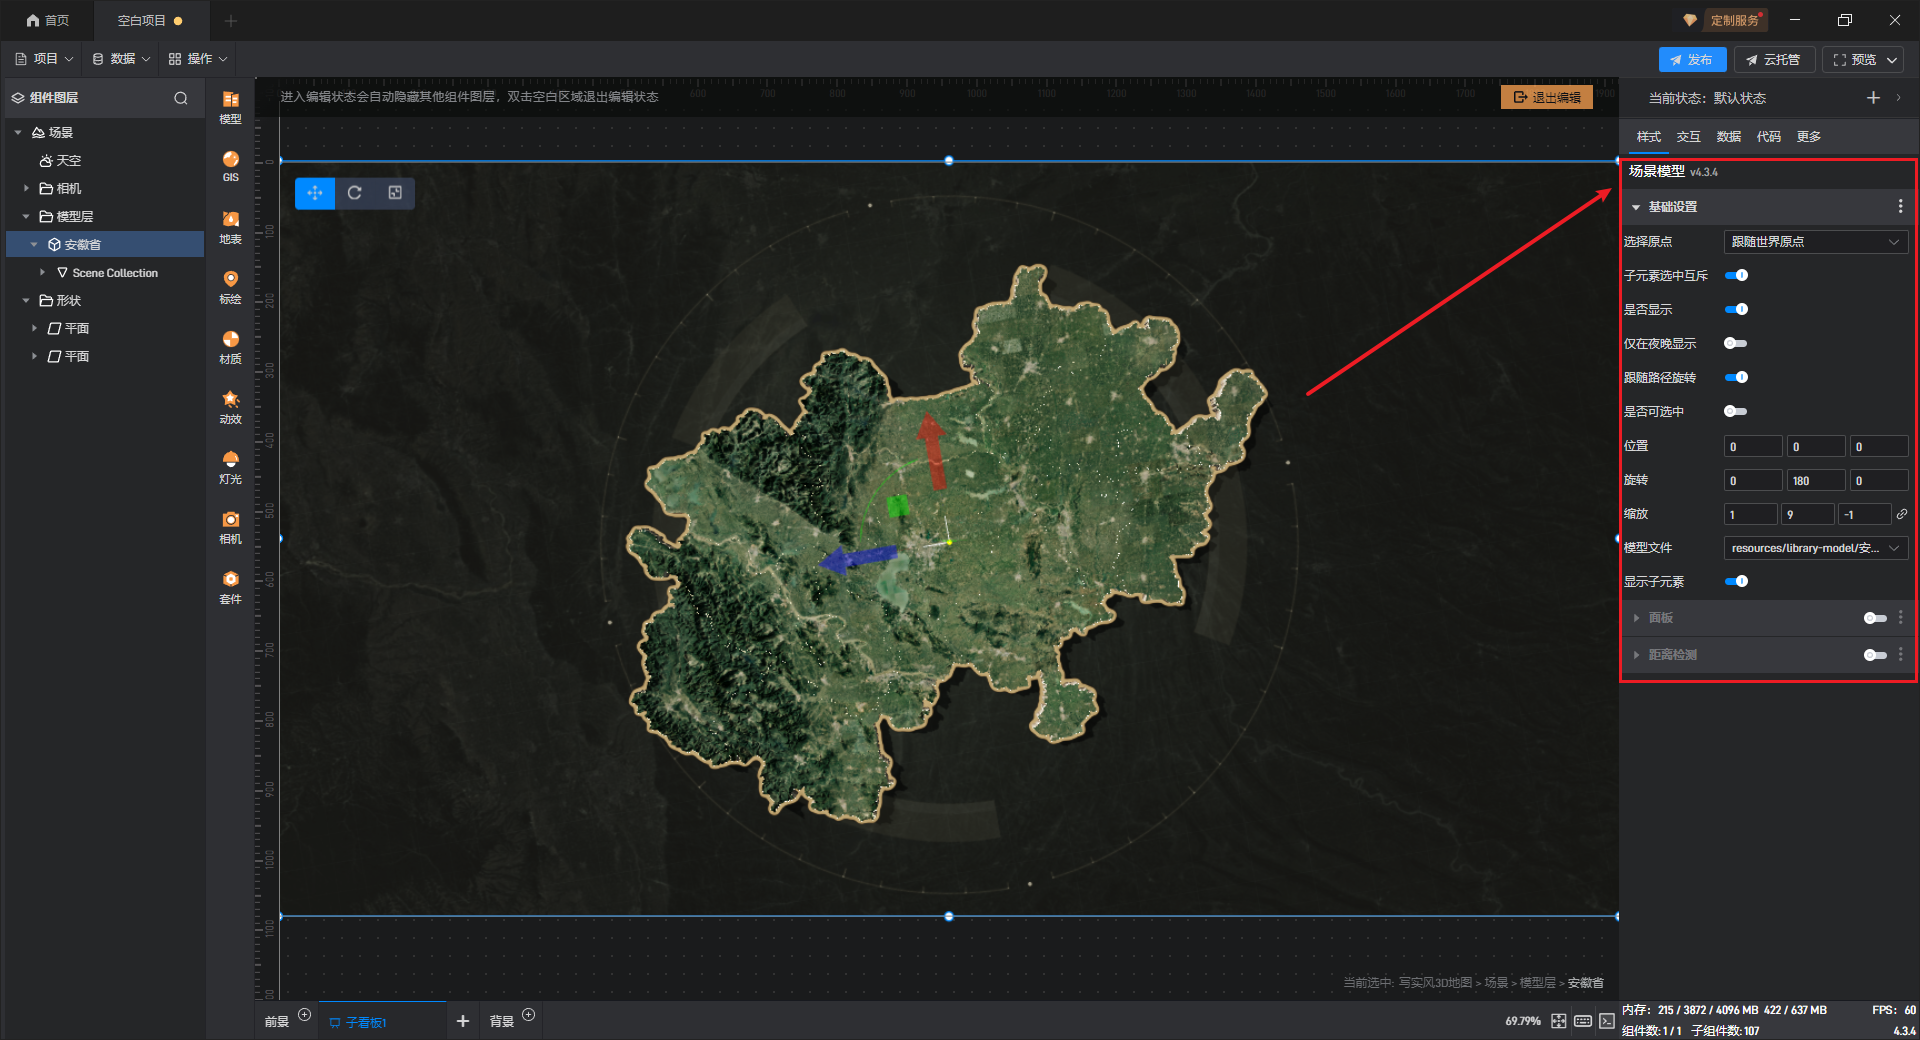The height and width of the screenshot is (1040, 1920).
Task: Click the rotation Y field showing 180
Action: pyautogui.click(x=1815, y=480)
